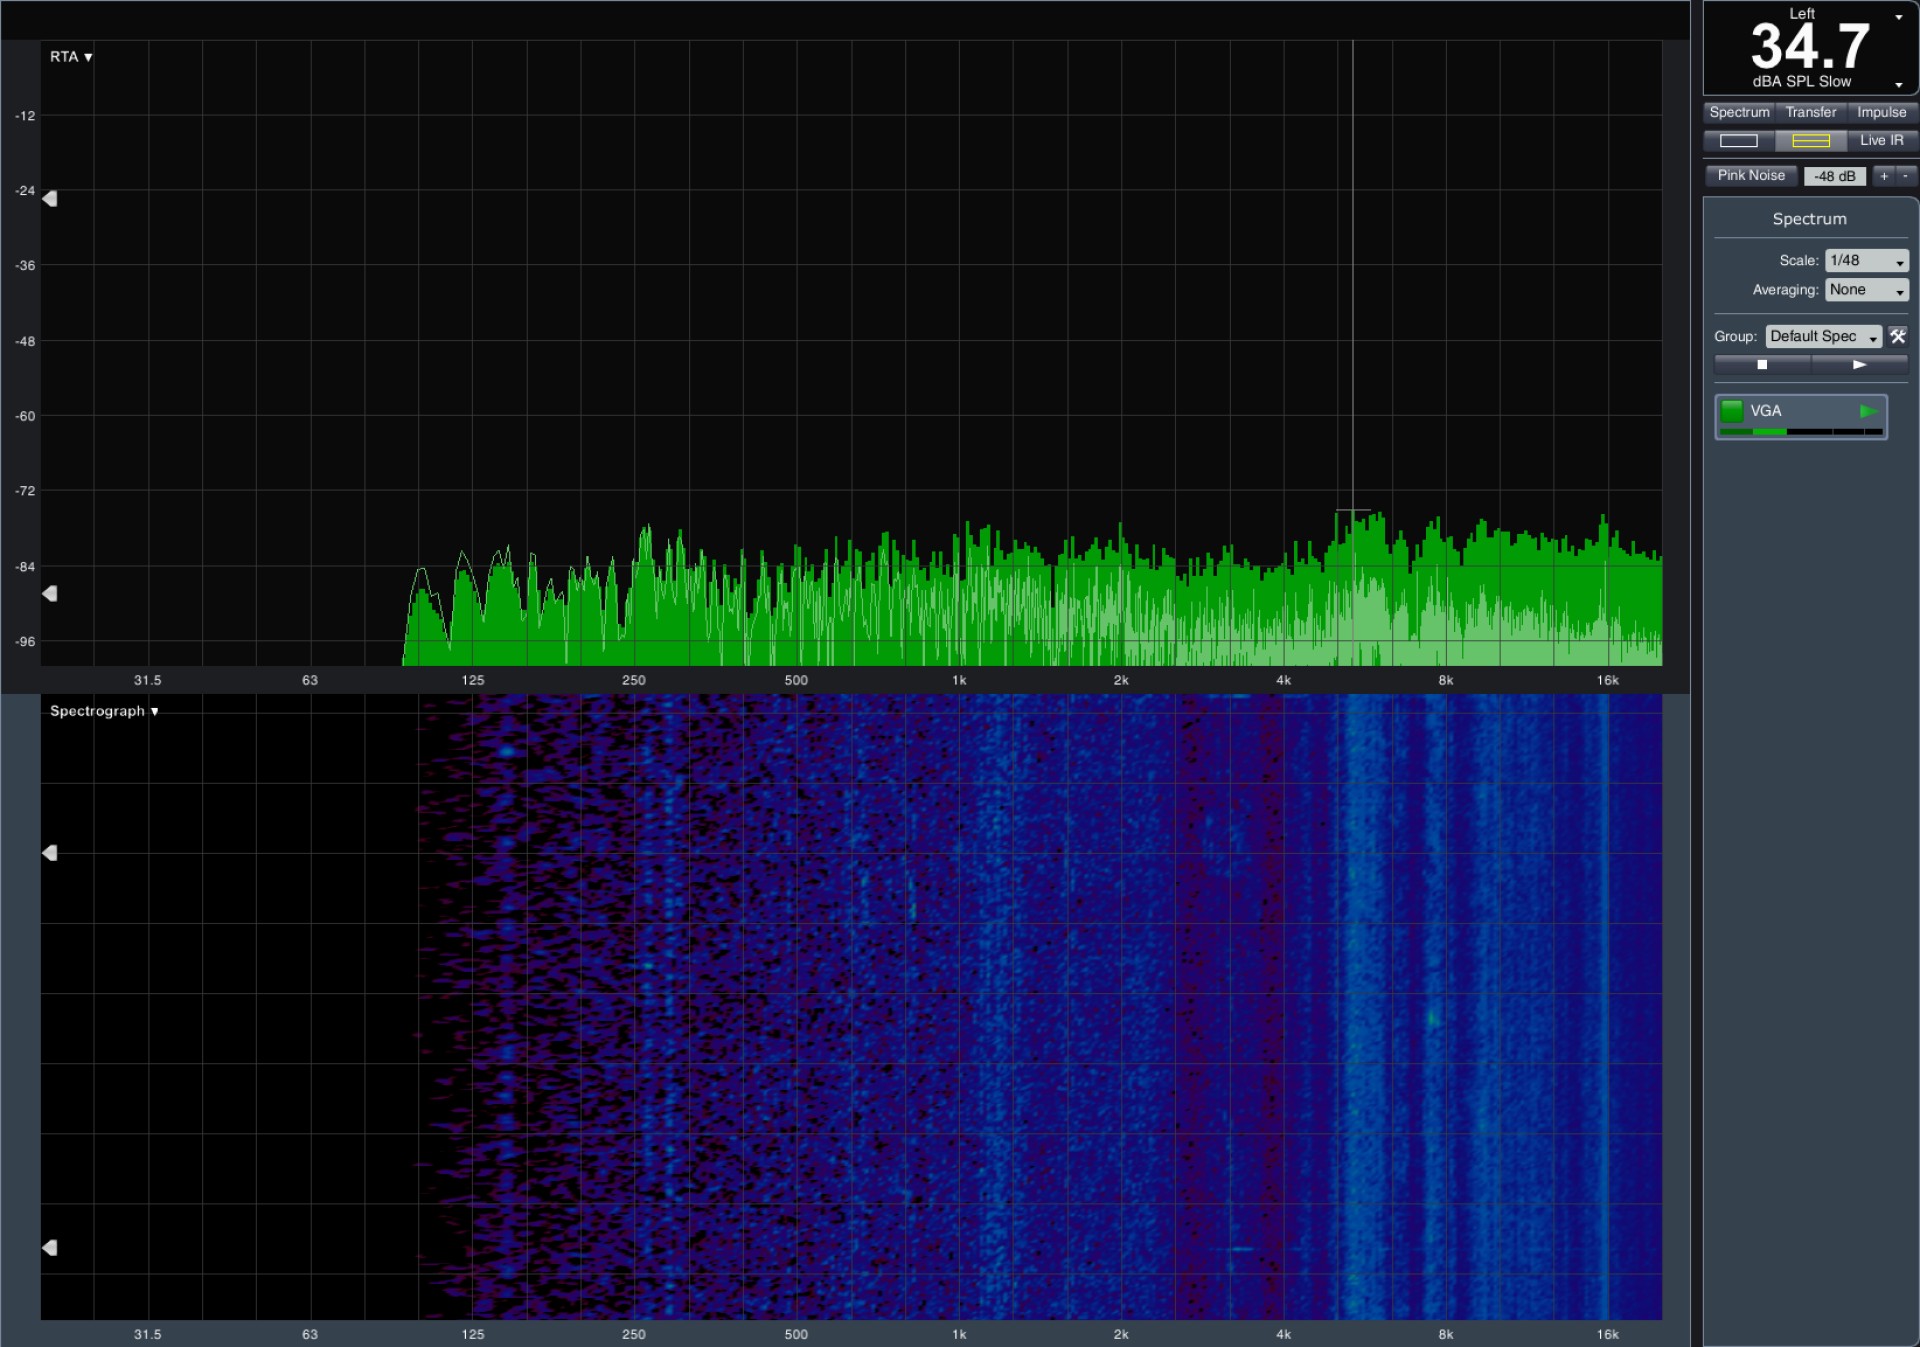Toggle Live IR view

[1881, 141]
